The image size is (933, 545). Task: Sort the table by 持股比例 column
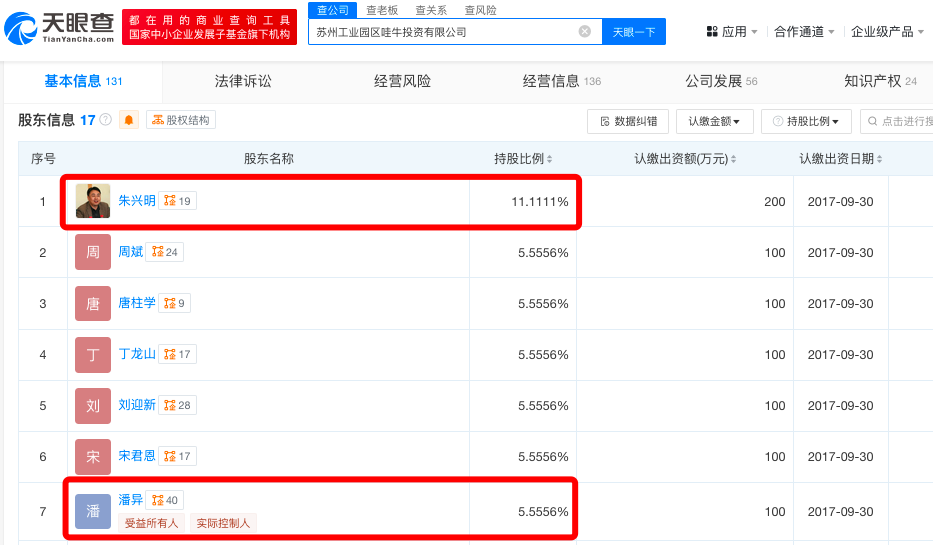pyautogui.click(x=523, y=159)
